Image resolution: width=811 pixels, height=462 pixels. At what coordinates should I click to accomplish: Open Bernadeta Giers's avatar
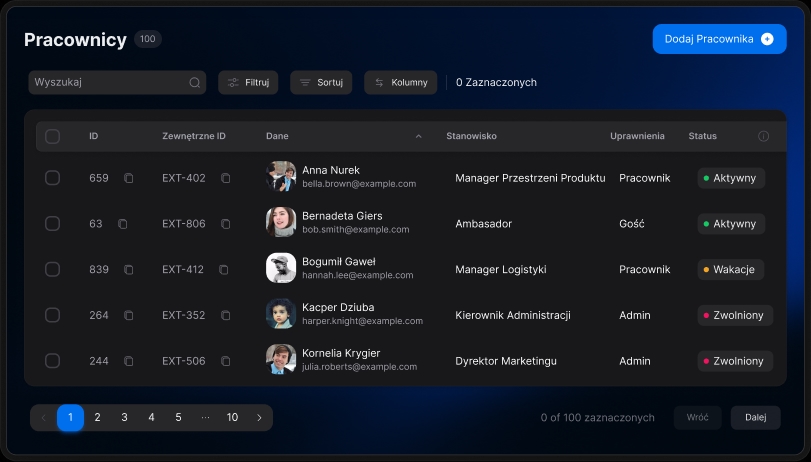281,222
